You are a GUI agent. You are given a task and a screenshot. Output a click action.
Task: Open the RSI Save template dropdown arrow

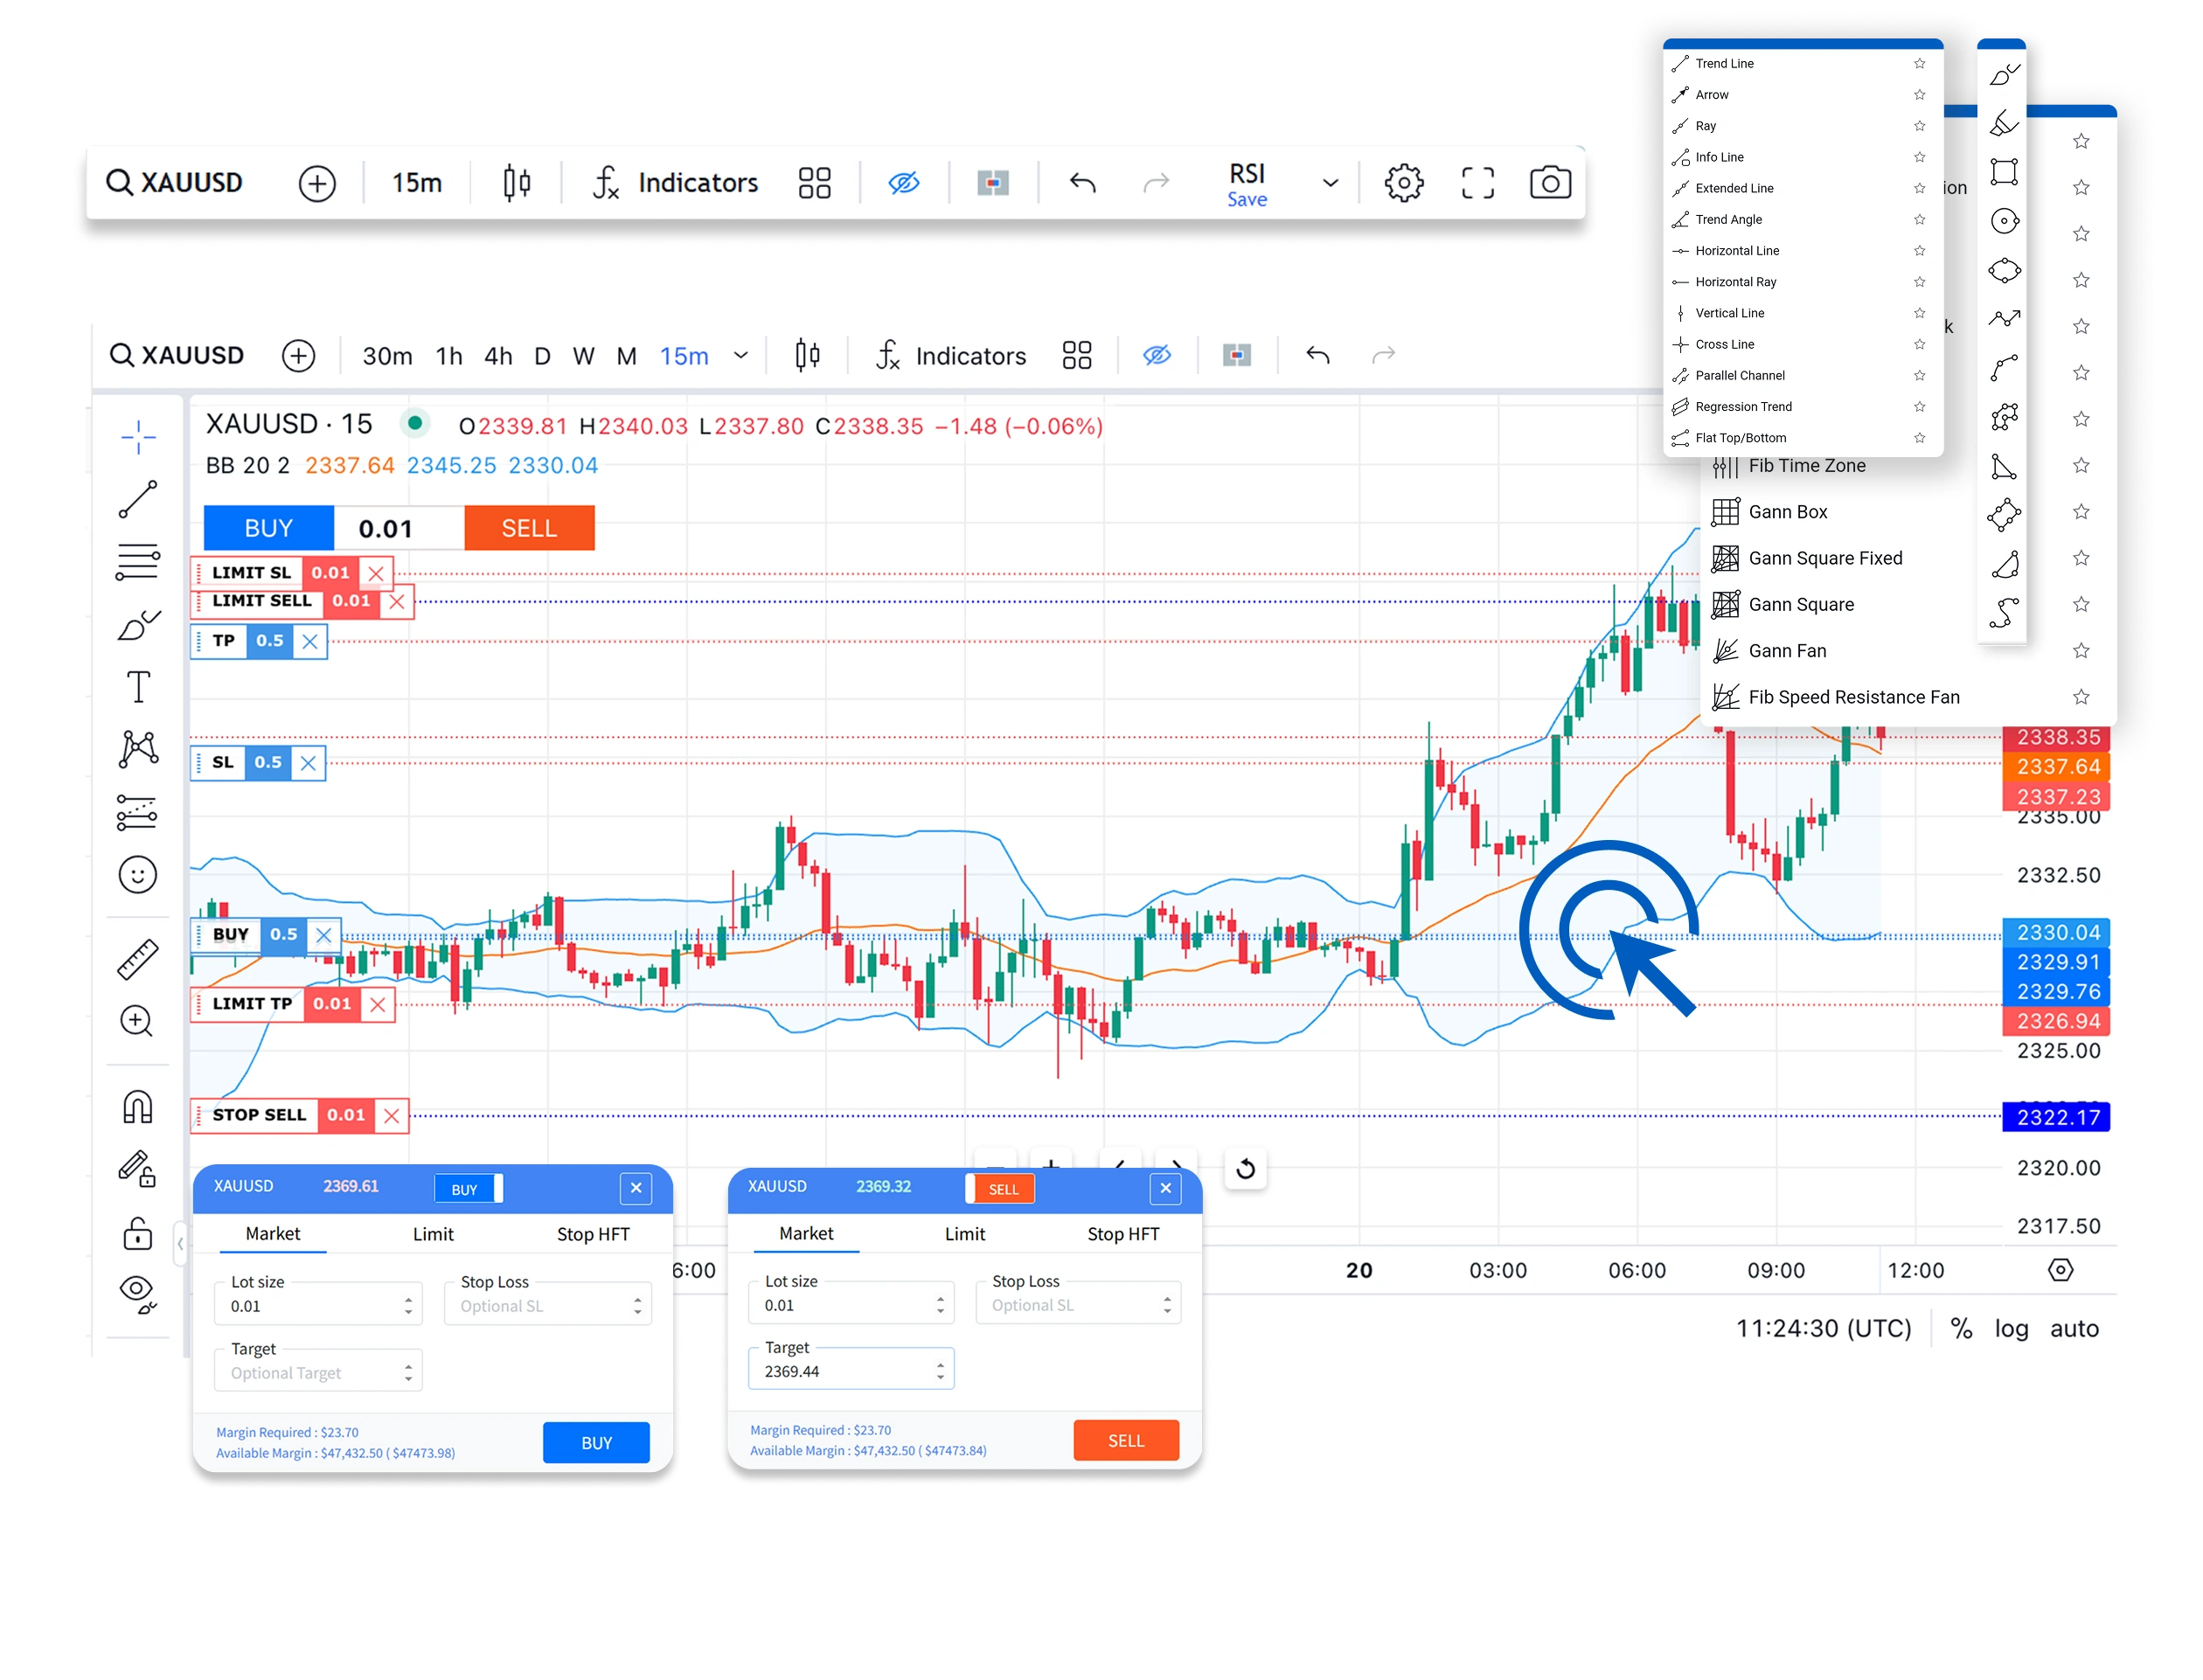(1330, 183)
